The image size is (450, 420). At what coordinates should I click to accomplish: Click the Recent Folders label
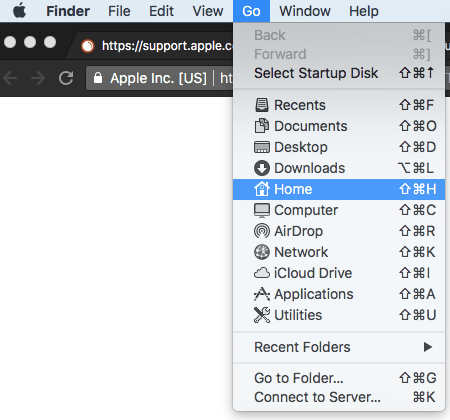[302, 347]
